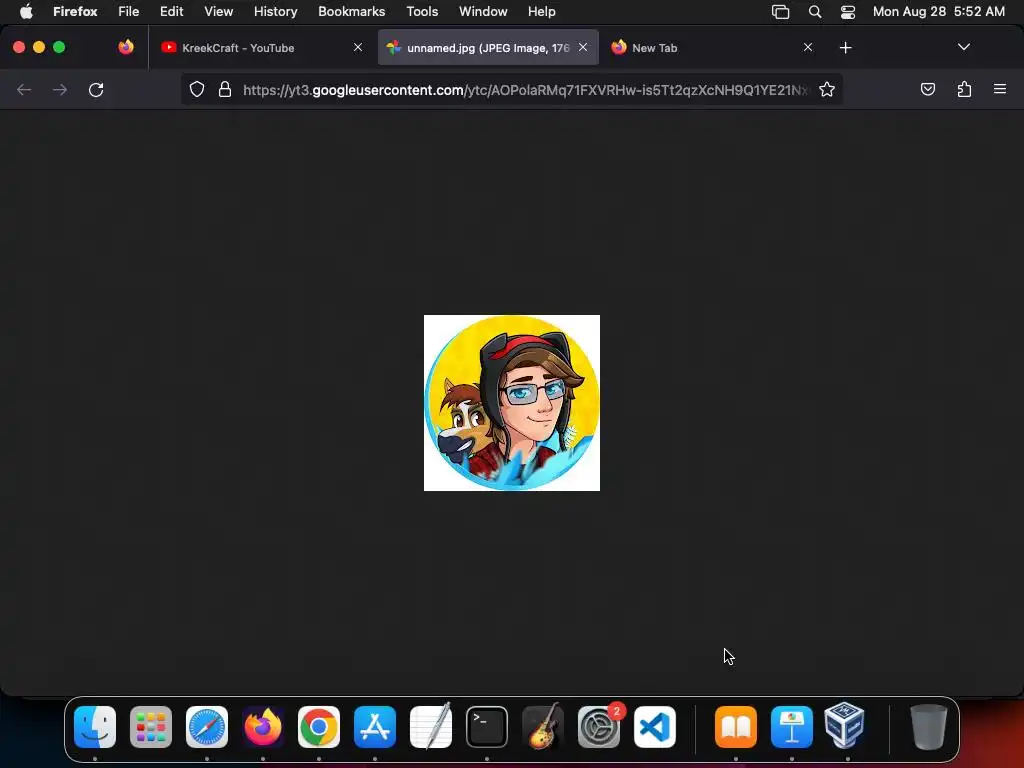Open the History menu
The width and height of the screenshot is (1024, 768).
tap(276, 12)
